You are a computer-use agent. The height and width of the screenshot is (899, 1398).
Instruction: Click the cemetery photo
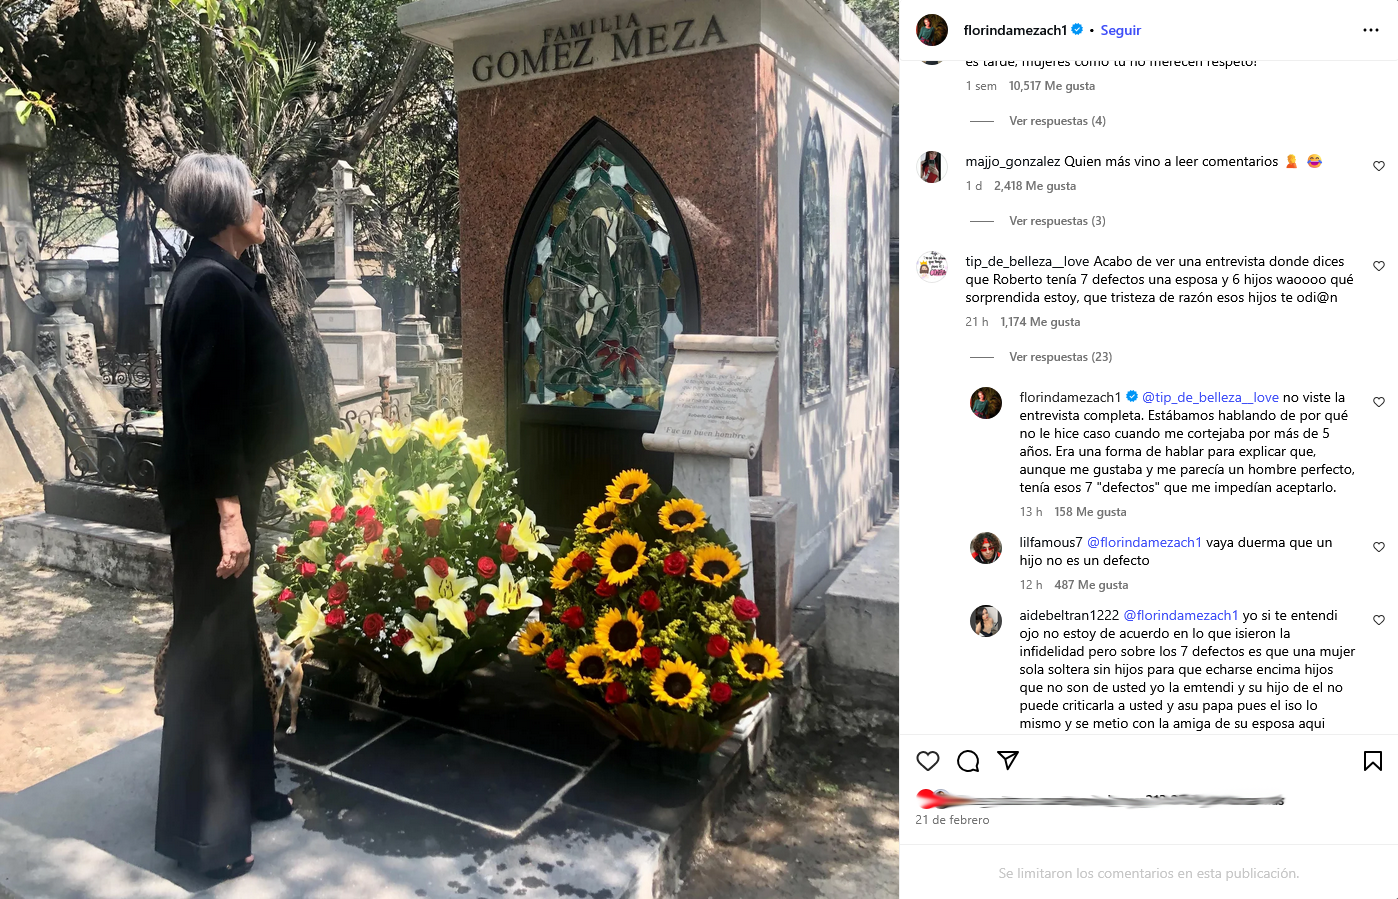(x=449, y=449)
